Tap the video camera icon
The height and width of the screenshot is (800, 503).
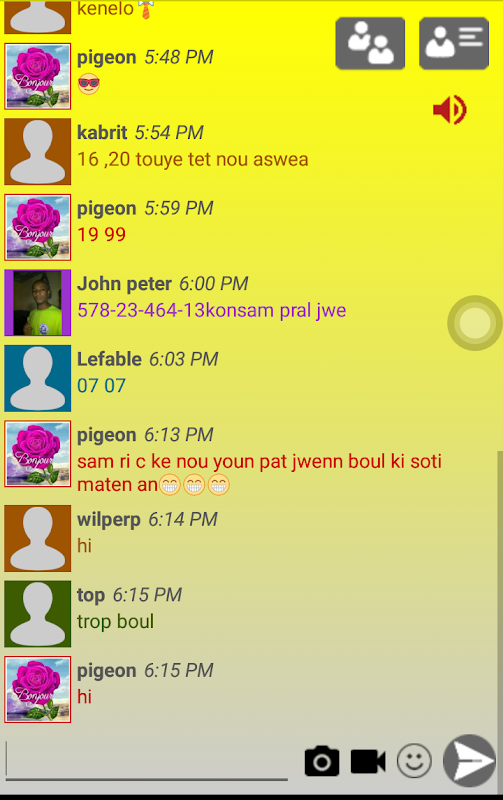click(x=368, y=761)
